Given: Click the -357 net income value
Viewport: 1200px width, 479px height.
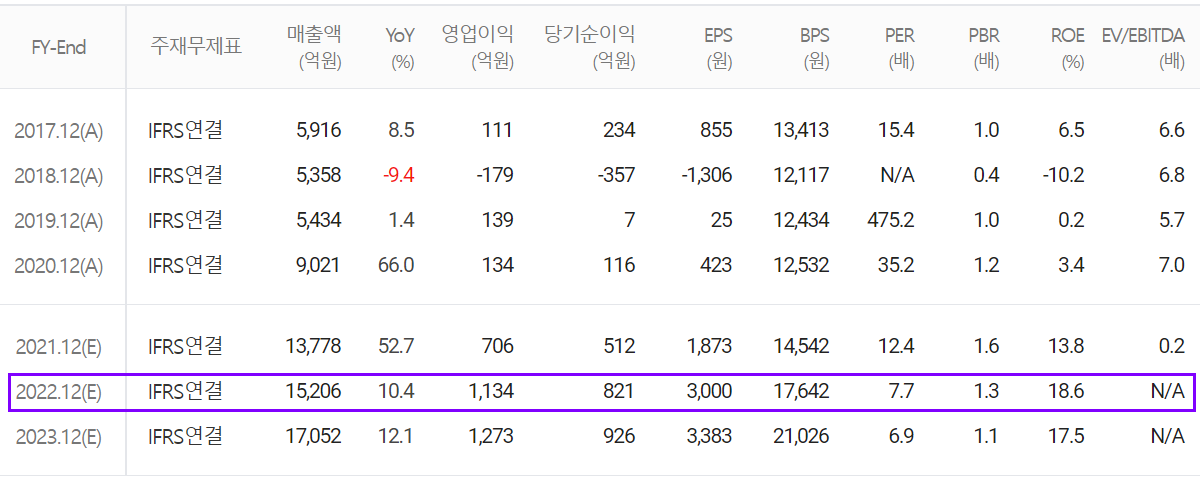Looking at the screenshot, I should point(617,175).
